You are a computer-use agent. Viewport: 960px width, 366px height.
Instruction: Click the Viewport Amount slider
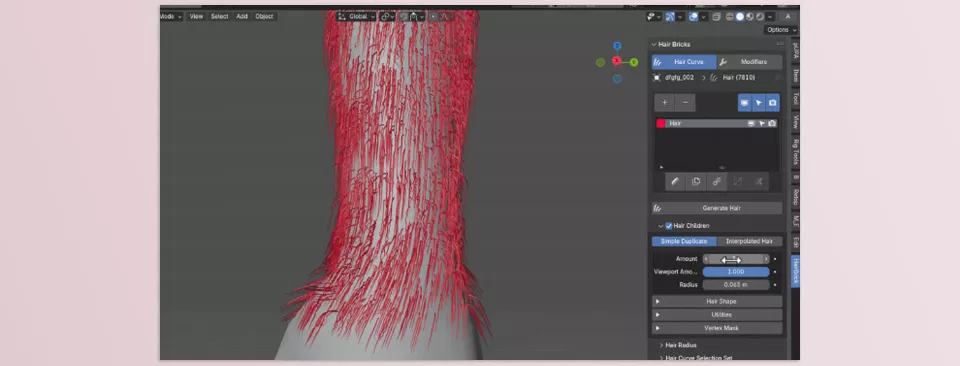736,272
